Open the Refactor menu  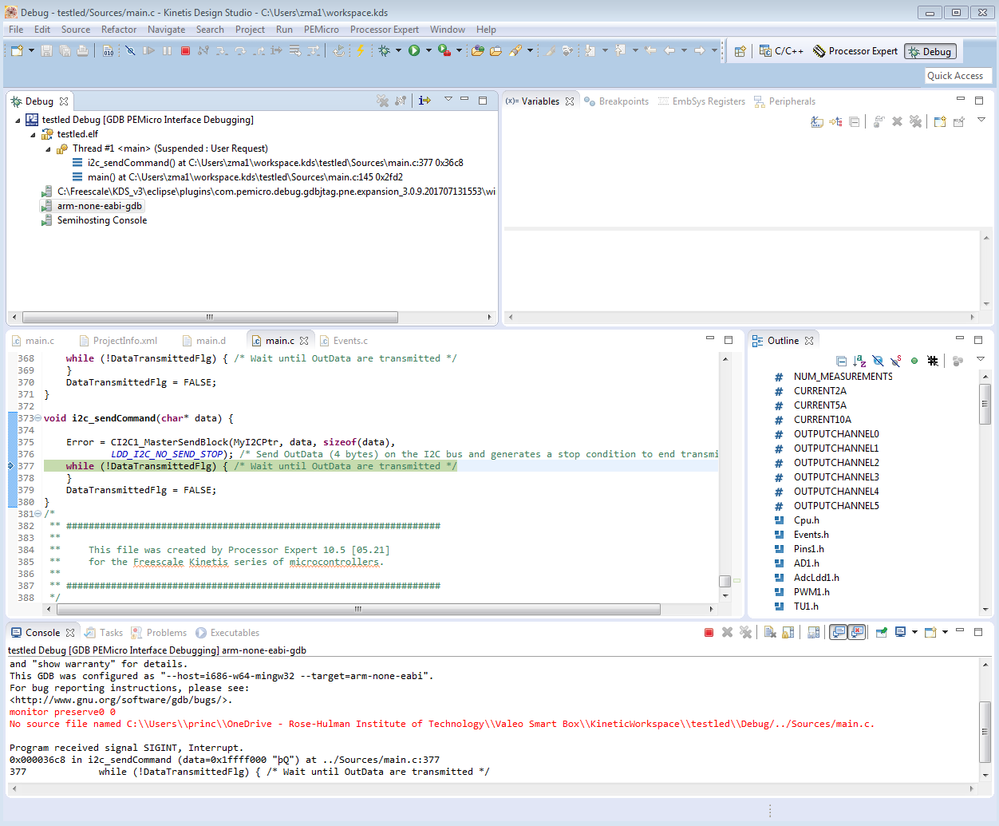tap(119, 29)
